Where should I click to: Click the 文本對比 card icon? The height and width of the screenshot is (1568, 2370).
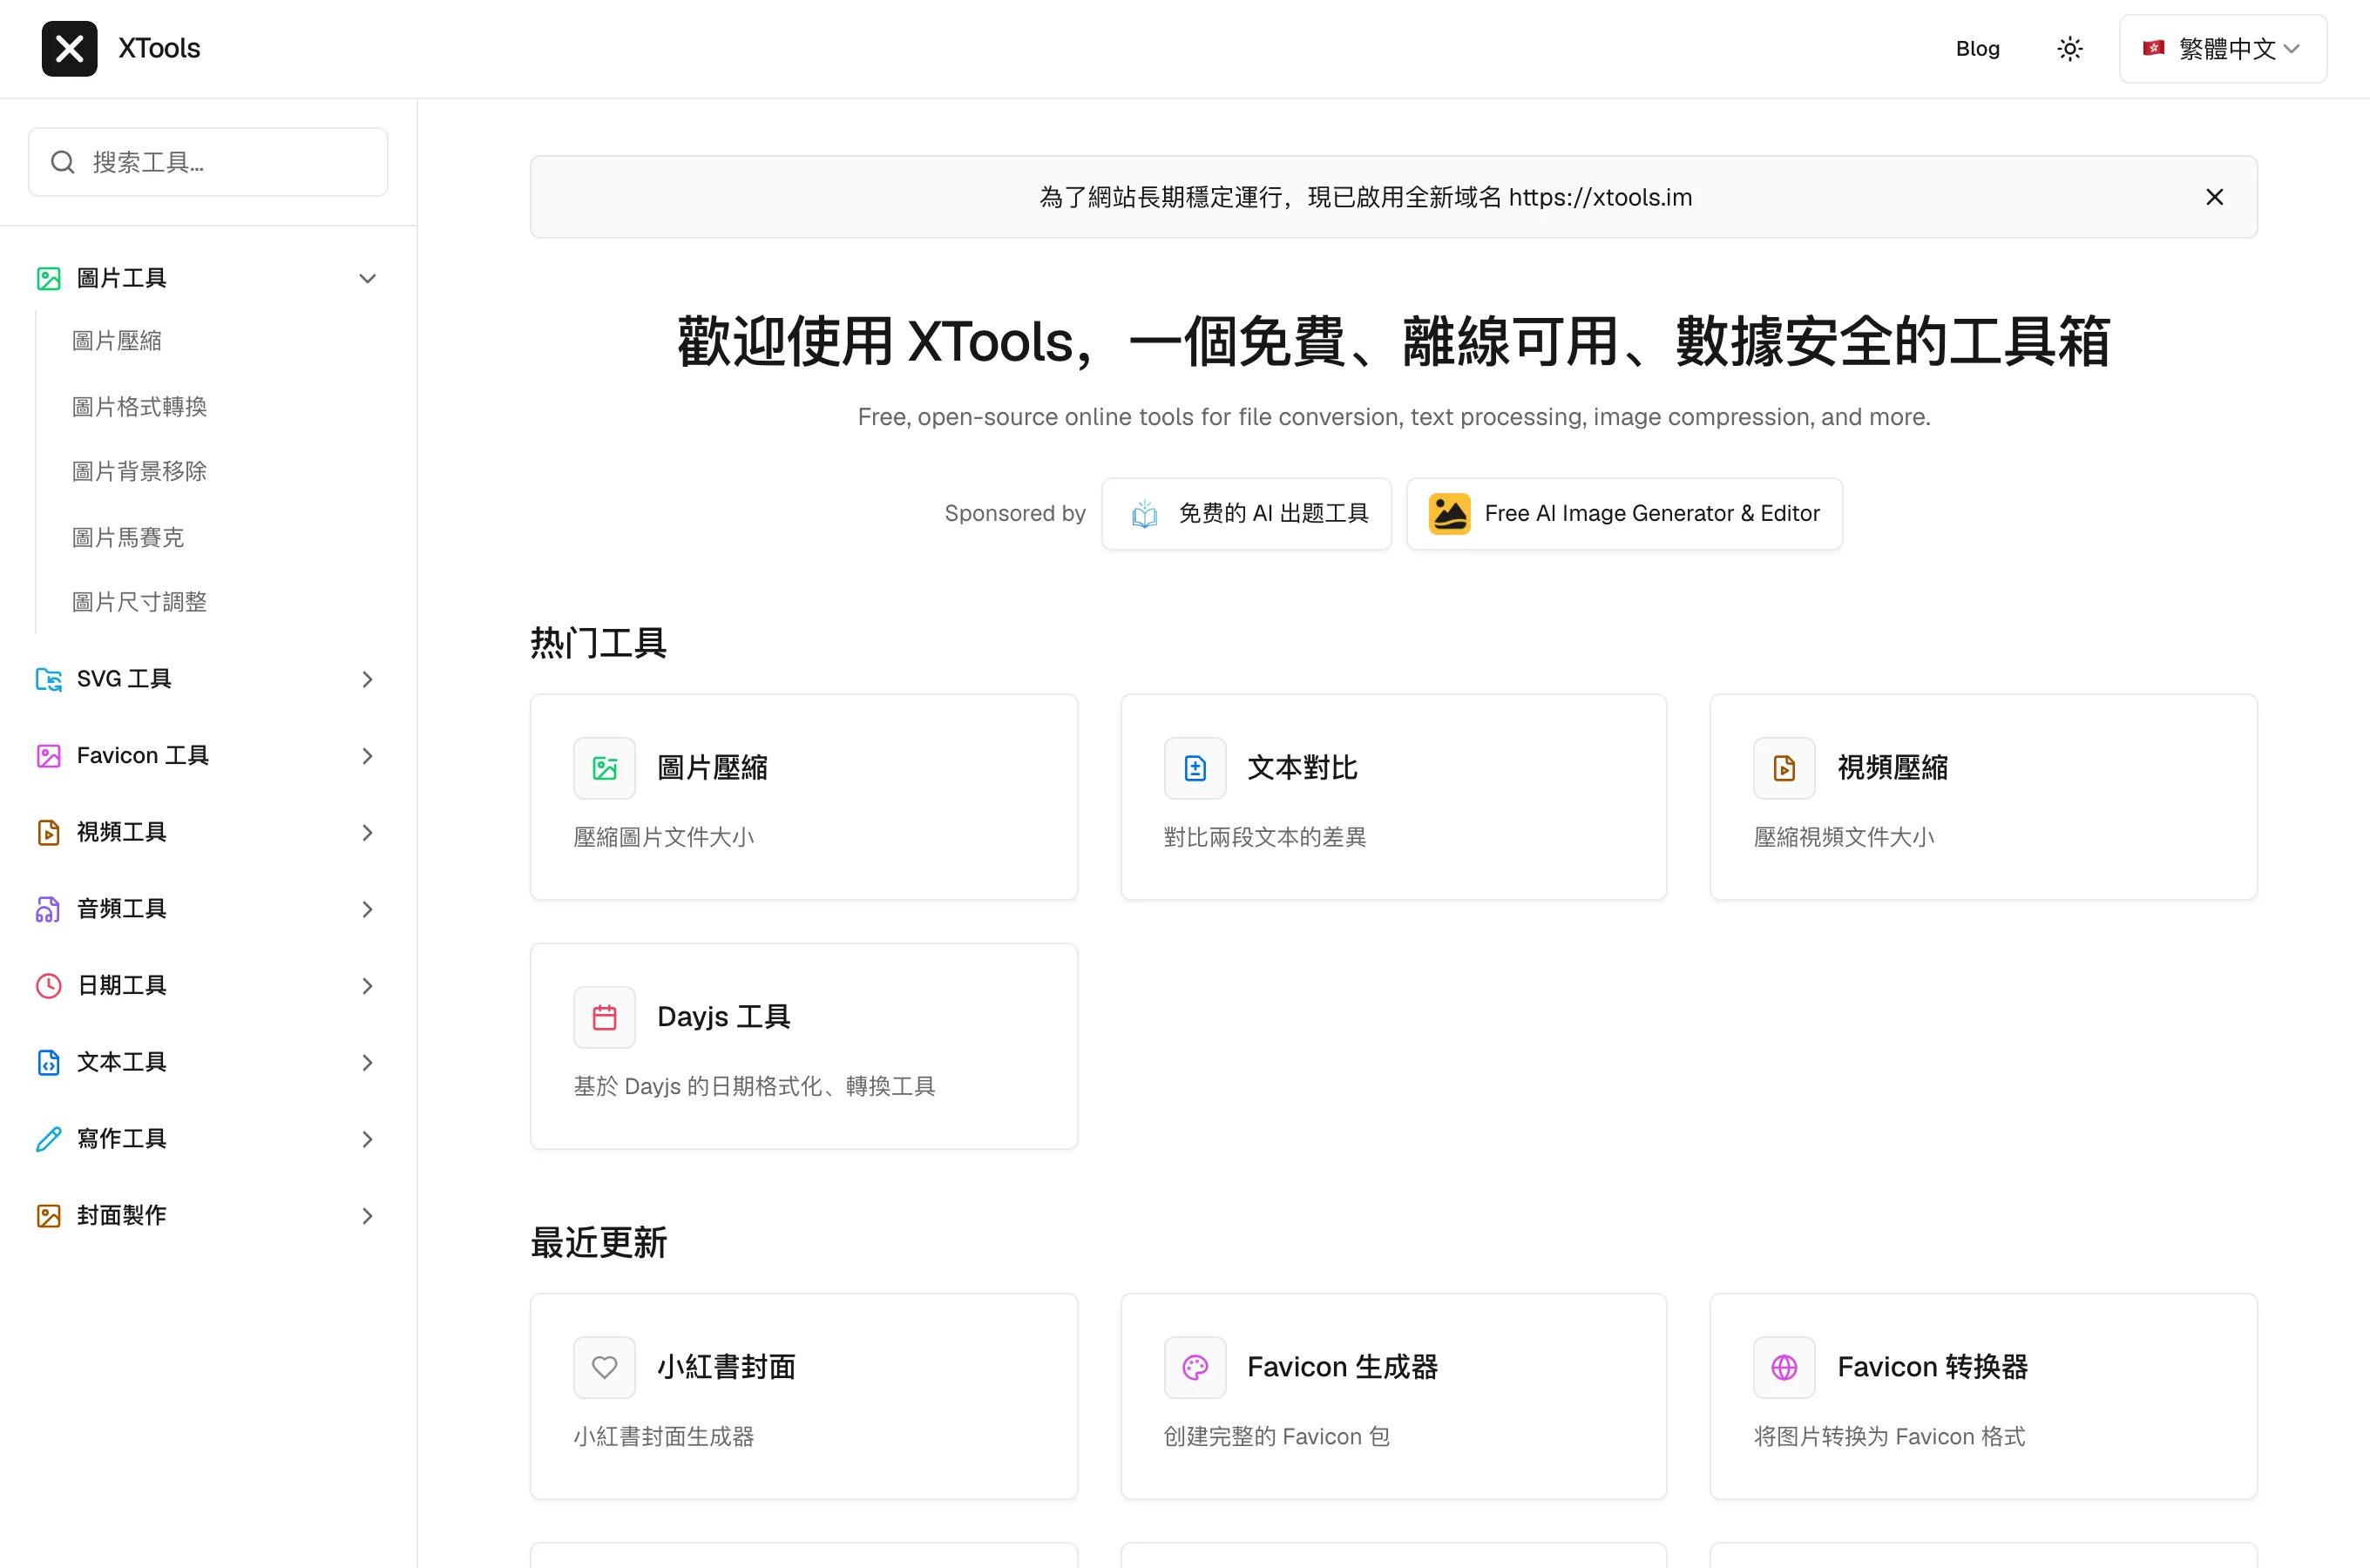click(1195, 768)
